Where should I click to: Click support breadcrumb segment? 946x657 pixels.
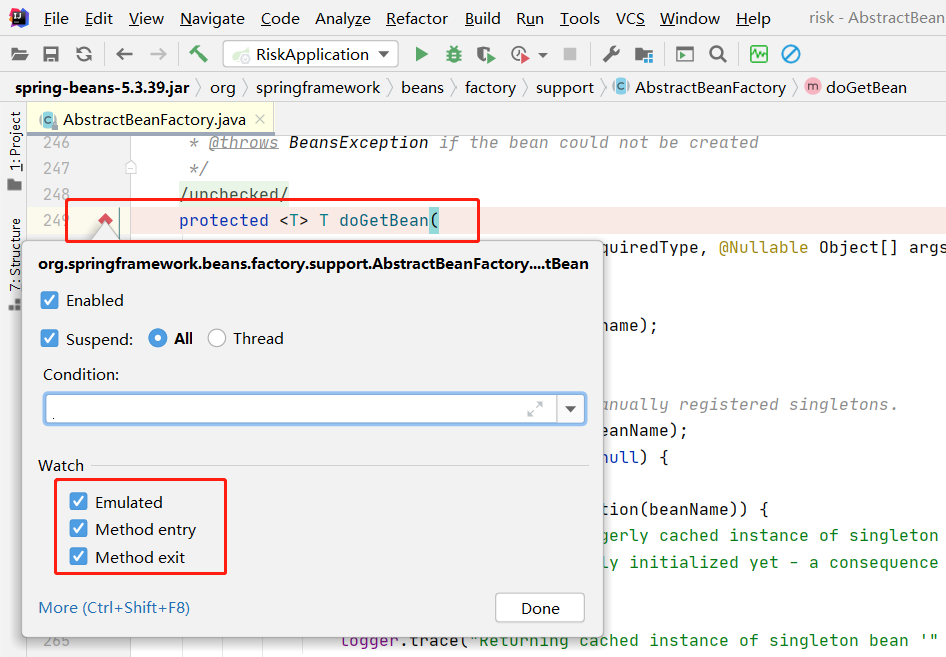(565, 88)
